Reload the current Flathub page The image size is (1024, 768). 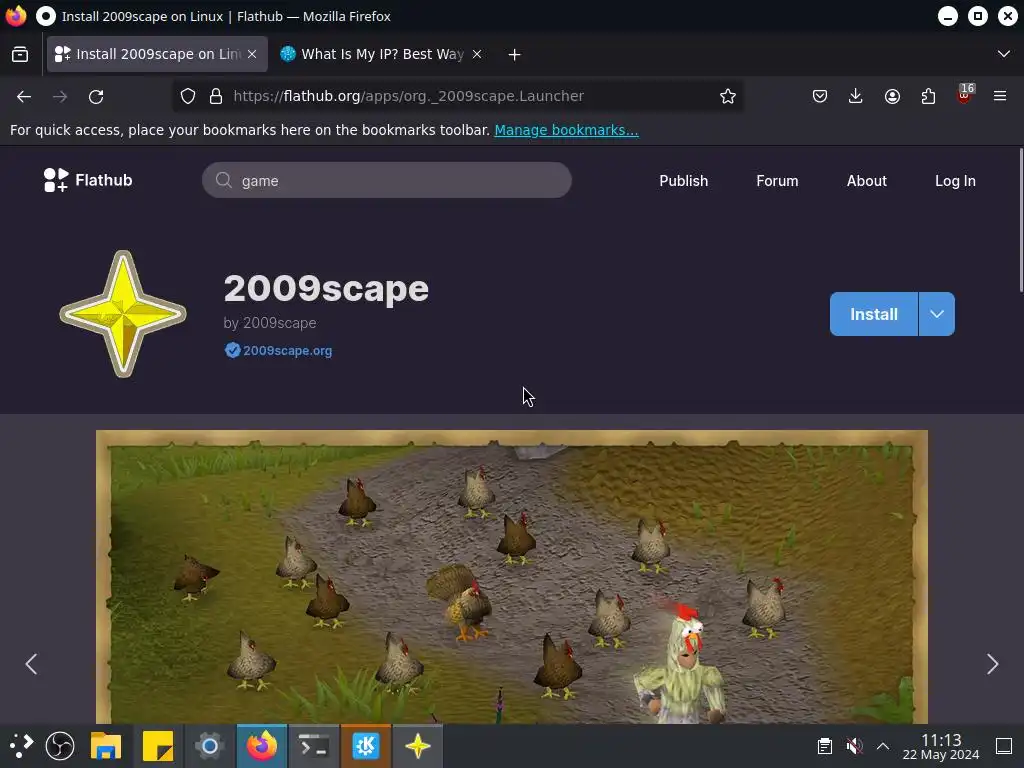(96, 97)
